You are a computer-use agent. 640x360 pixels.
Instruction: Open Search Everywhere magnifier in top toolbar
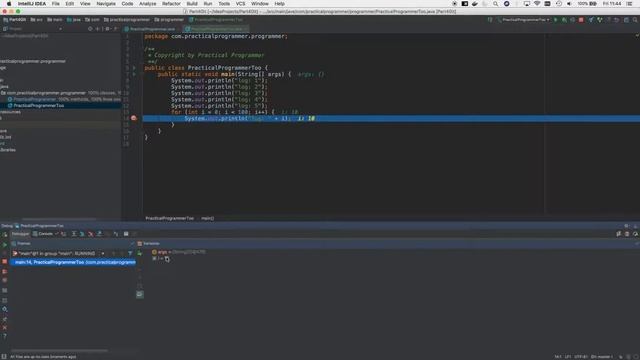(x=635, y=20)
